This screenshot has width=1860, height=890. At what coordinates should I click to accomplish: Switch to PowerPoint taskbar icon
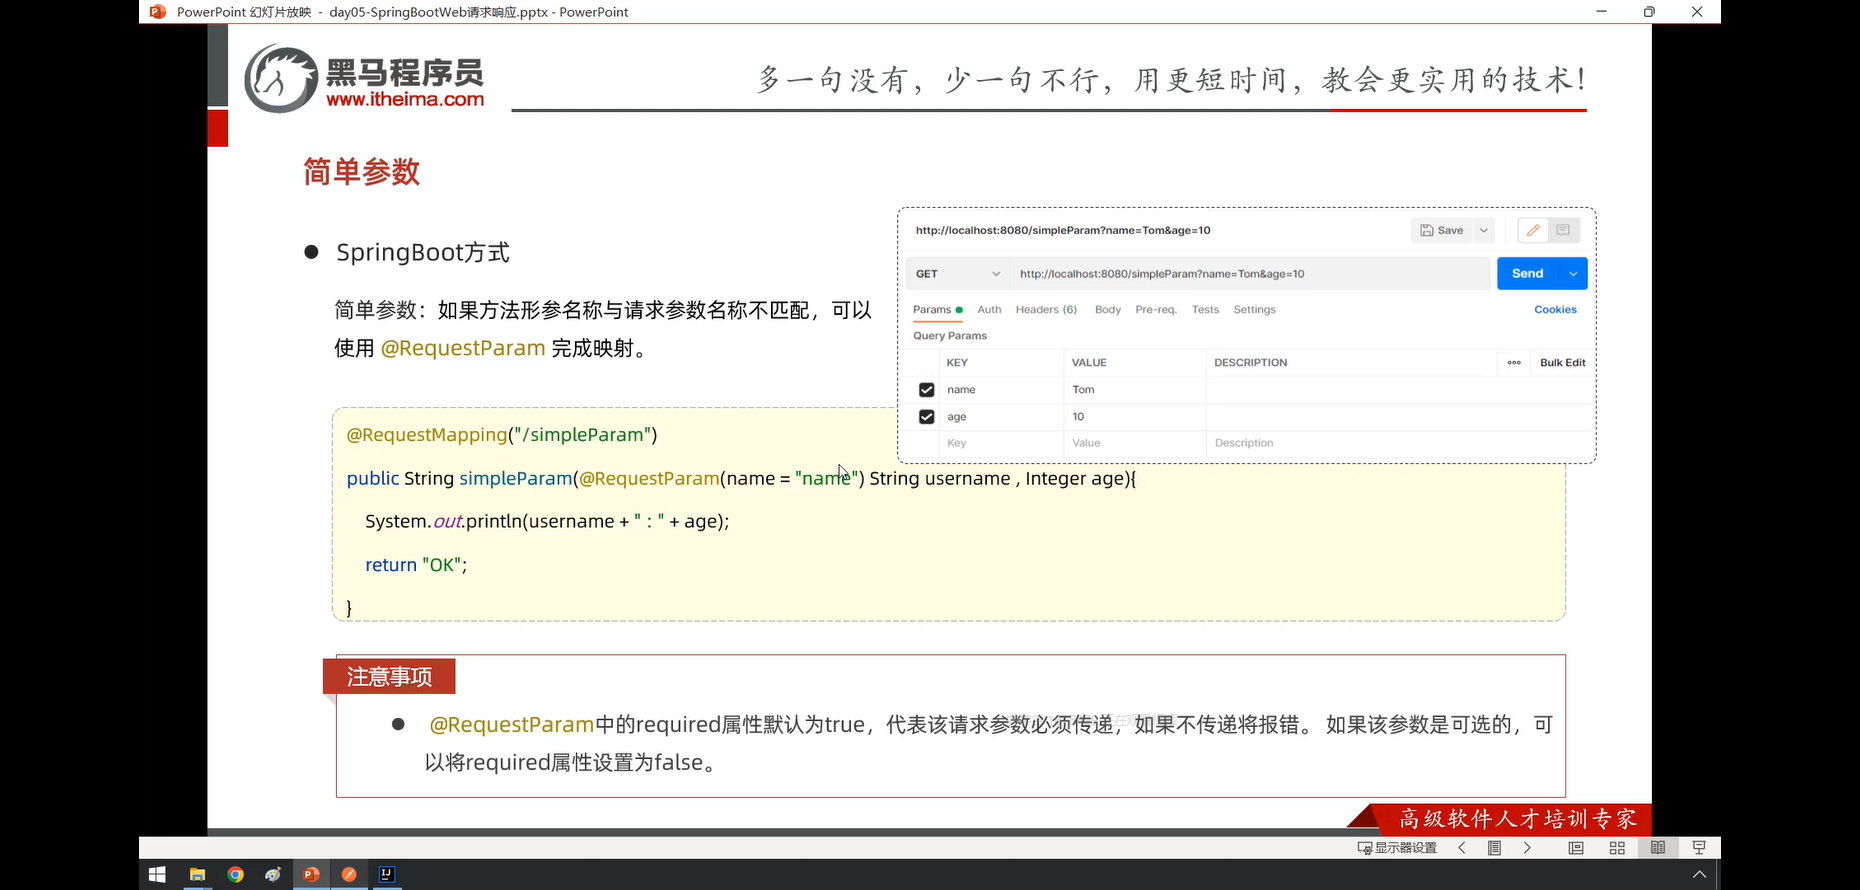pyautogui.click(x=311, y=874)
